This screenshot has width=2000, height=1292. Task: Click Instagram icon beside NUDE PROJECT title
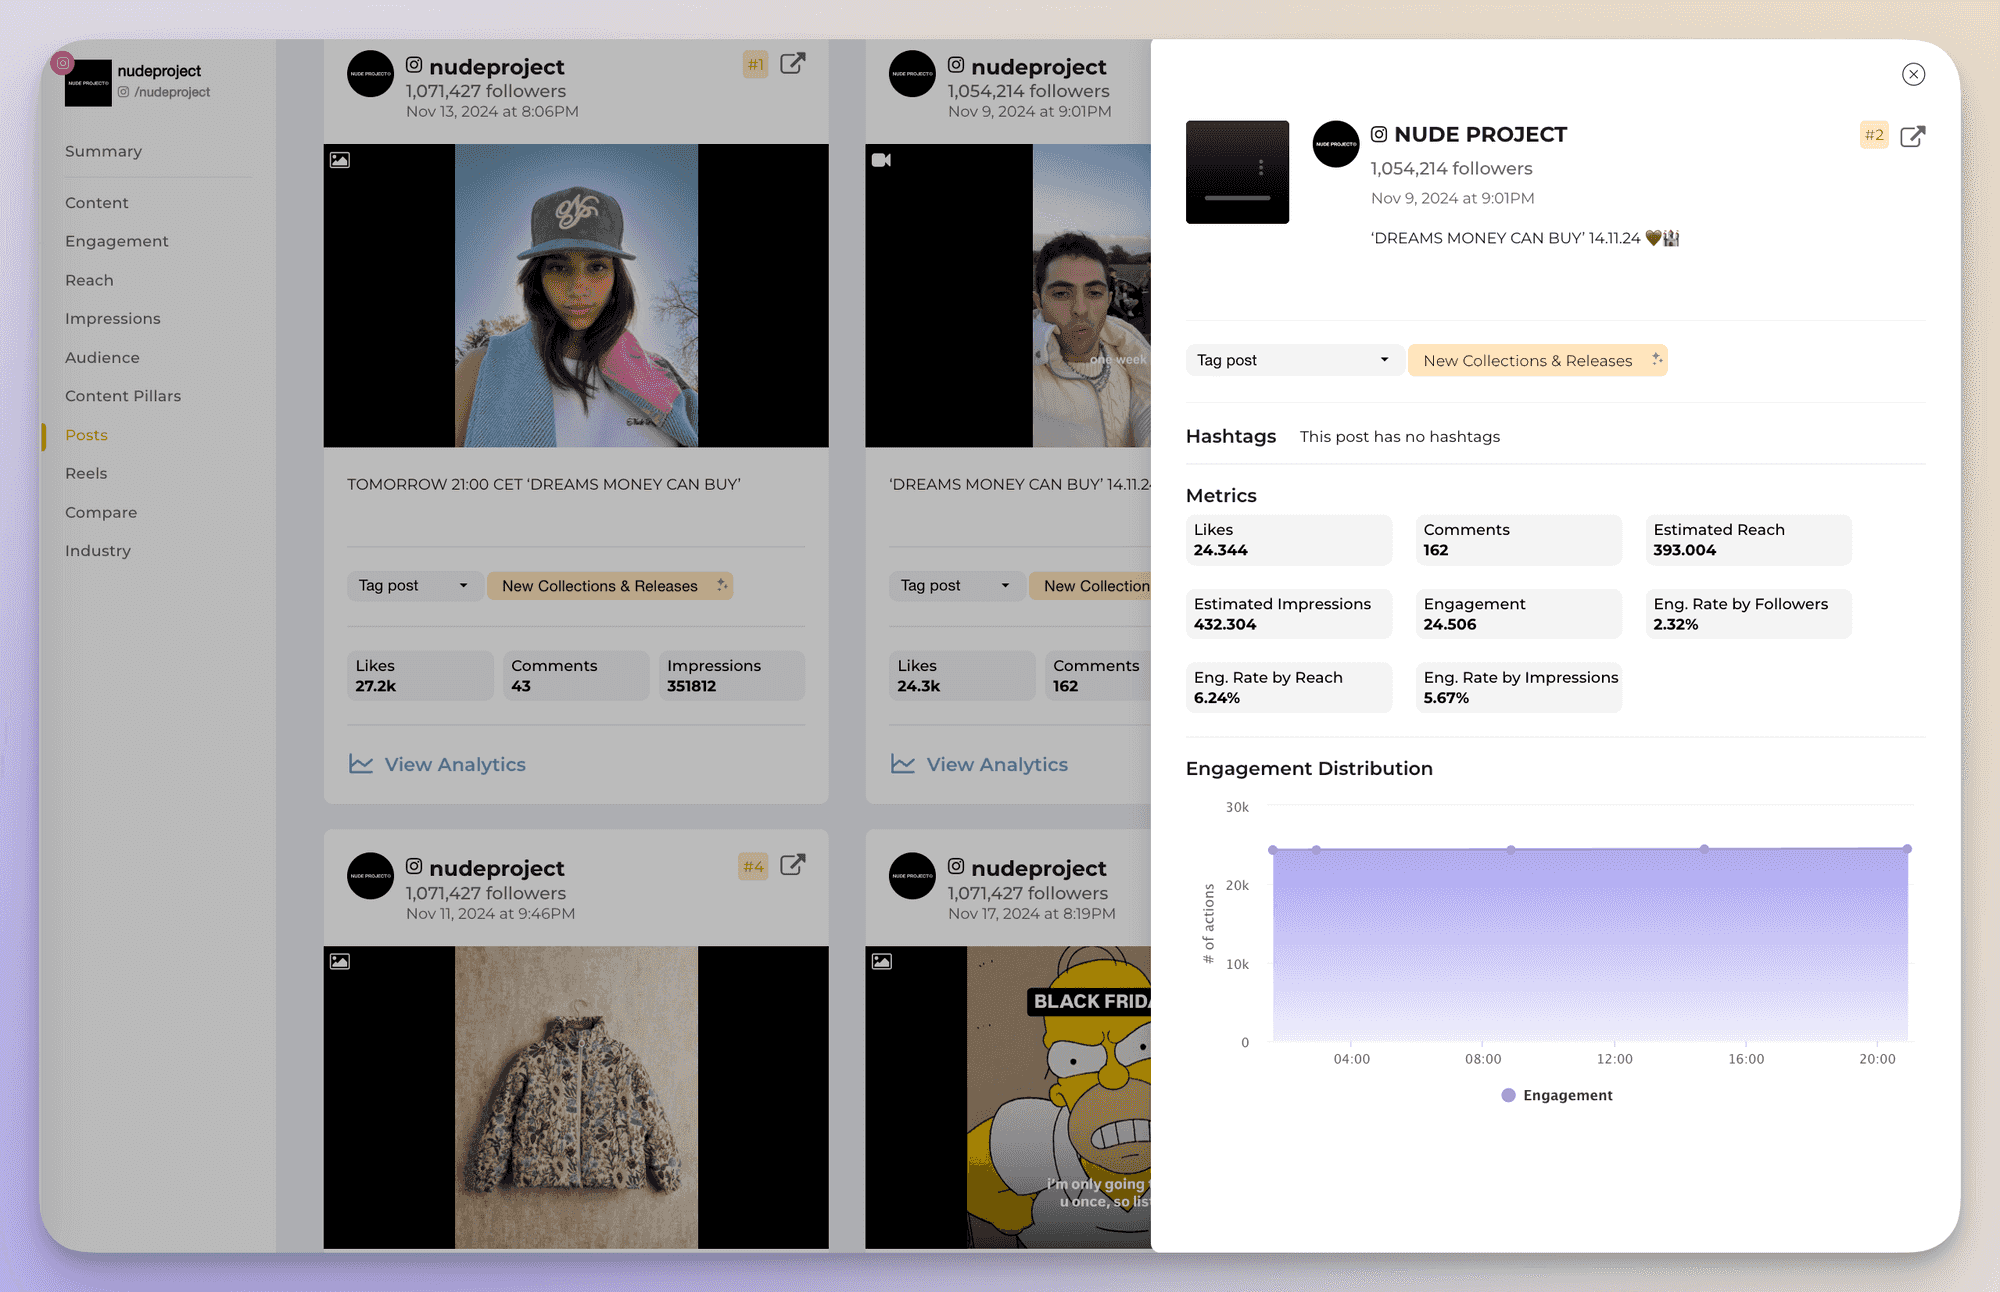tap(1379, 134)
